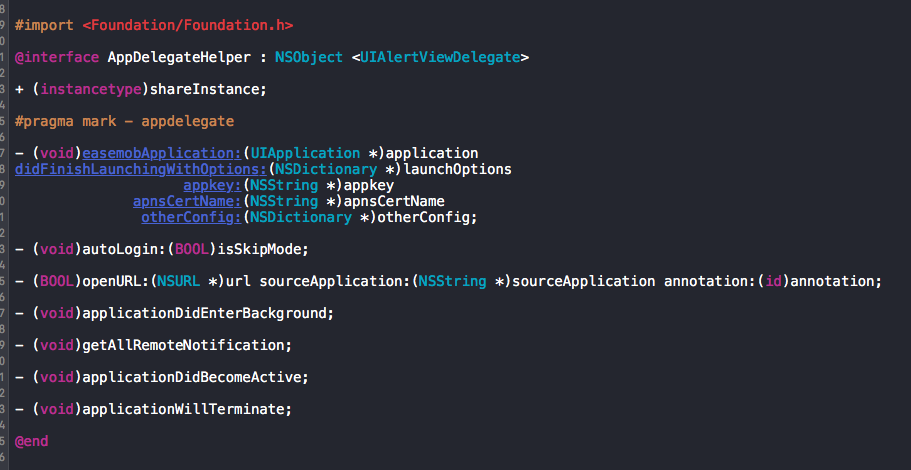Click the @end keyword

tap(32, 441)
